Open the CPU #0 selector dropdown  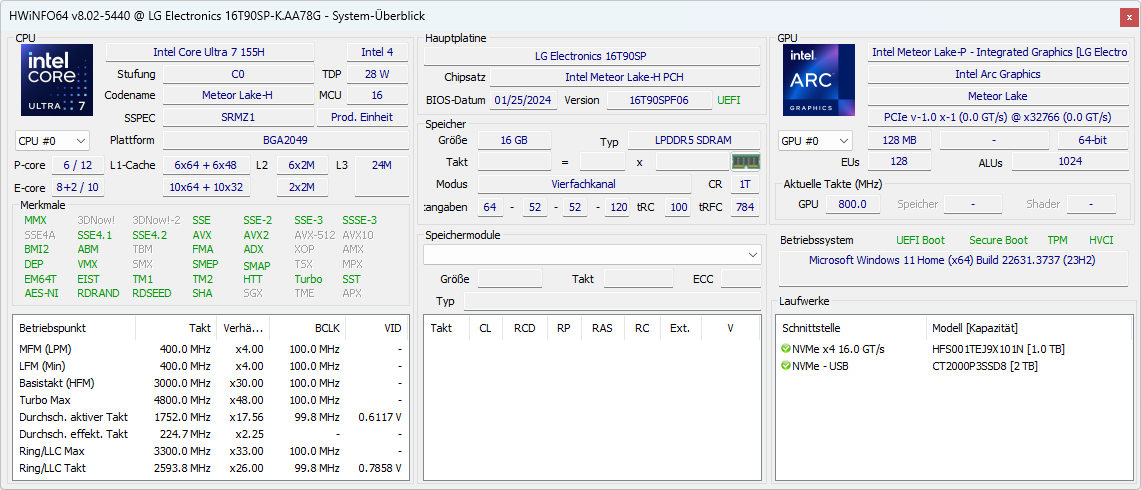[52, 141]
